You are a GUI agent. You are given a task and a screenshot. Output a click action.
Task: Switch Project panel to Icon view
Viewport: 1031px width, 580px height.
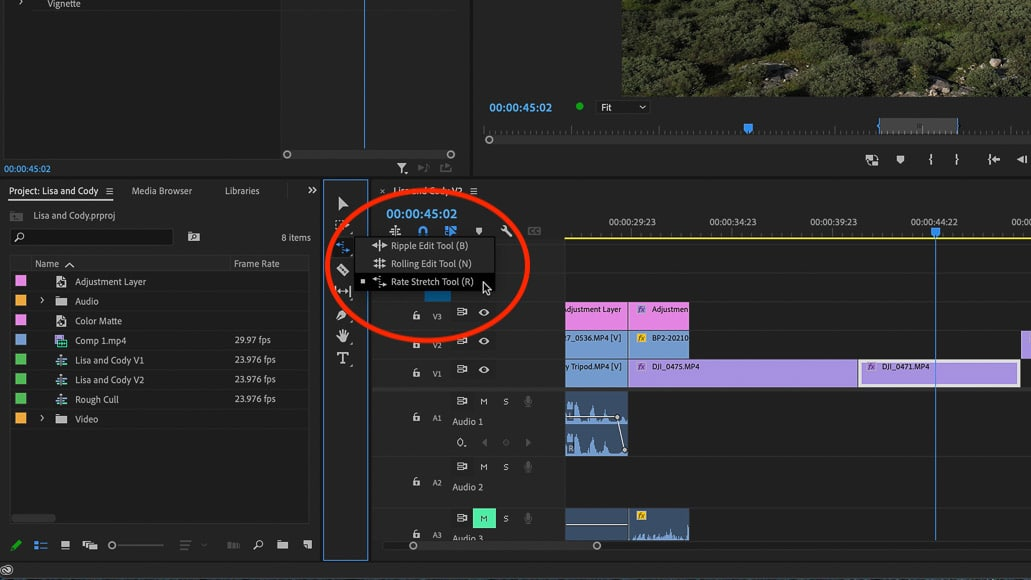[x=65, y=545]
